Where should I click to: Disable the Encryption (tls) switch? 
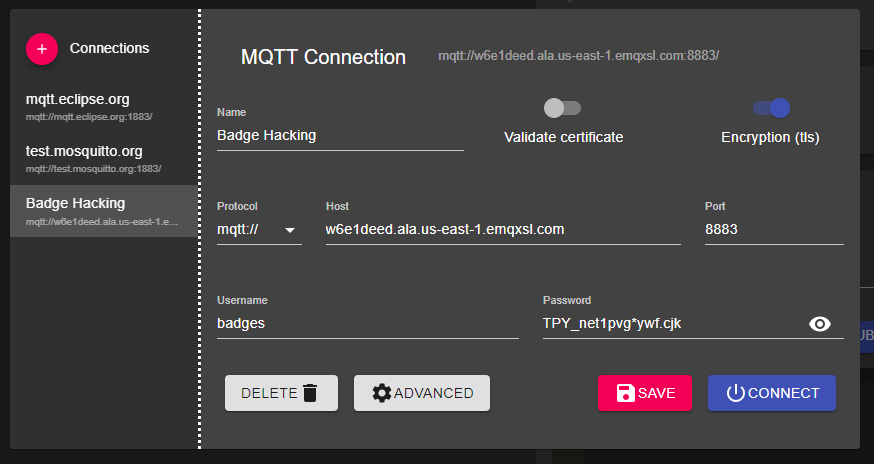click(771, 108)
